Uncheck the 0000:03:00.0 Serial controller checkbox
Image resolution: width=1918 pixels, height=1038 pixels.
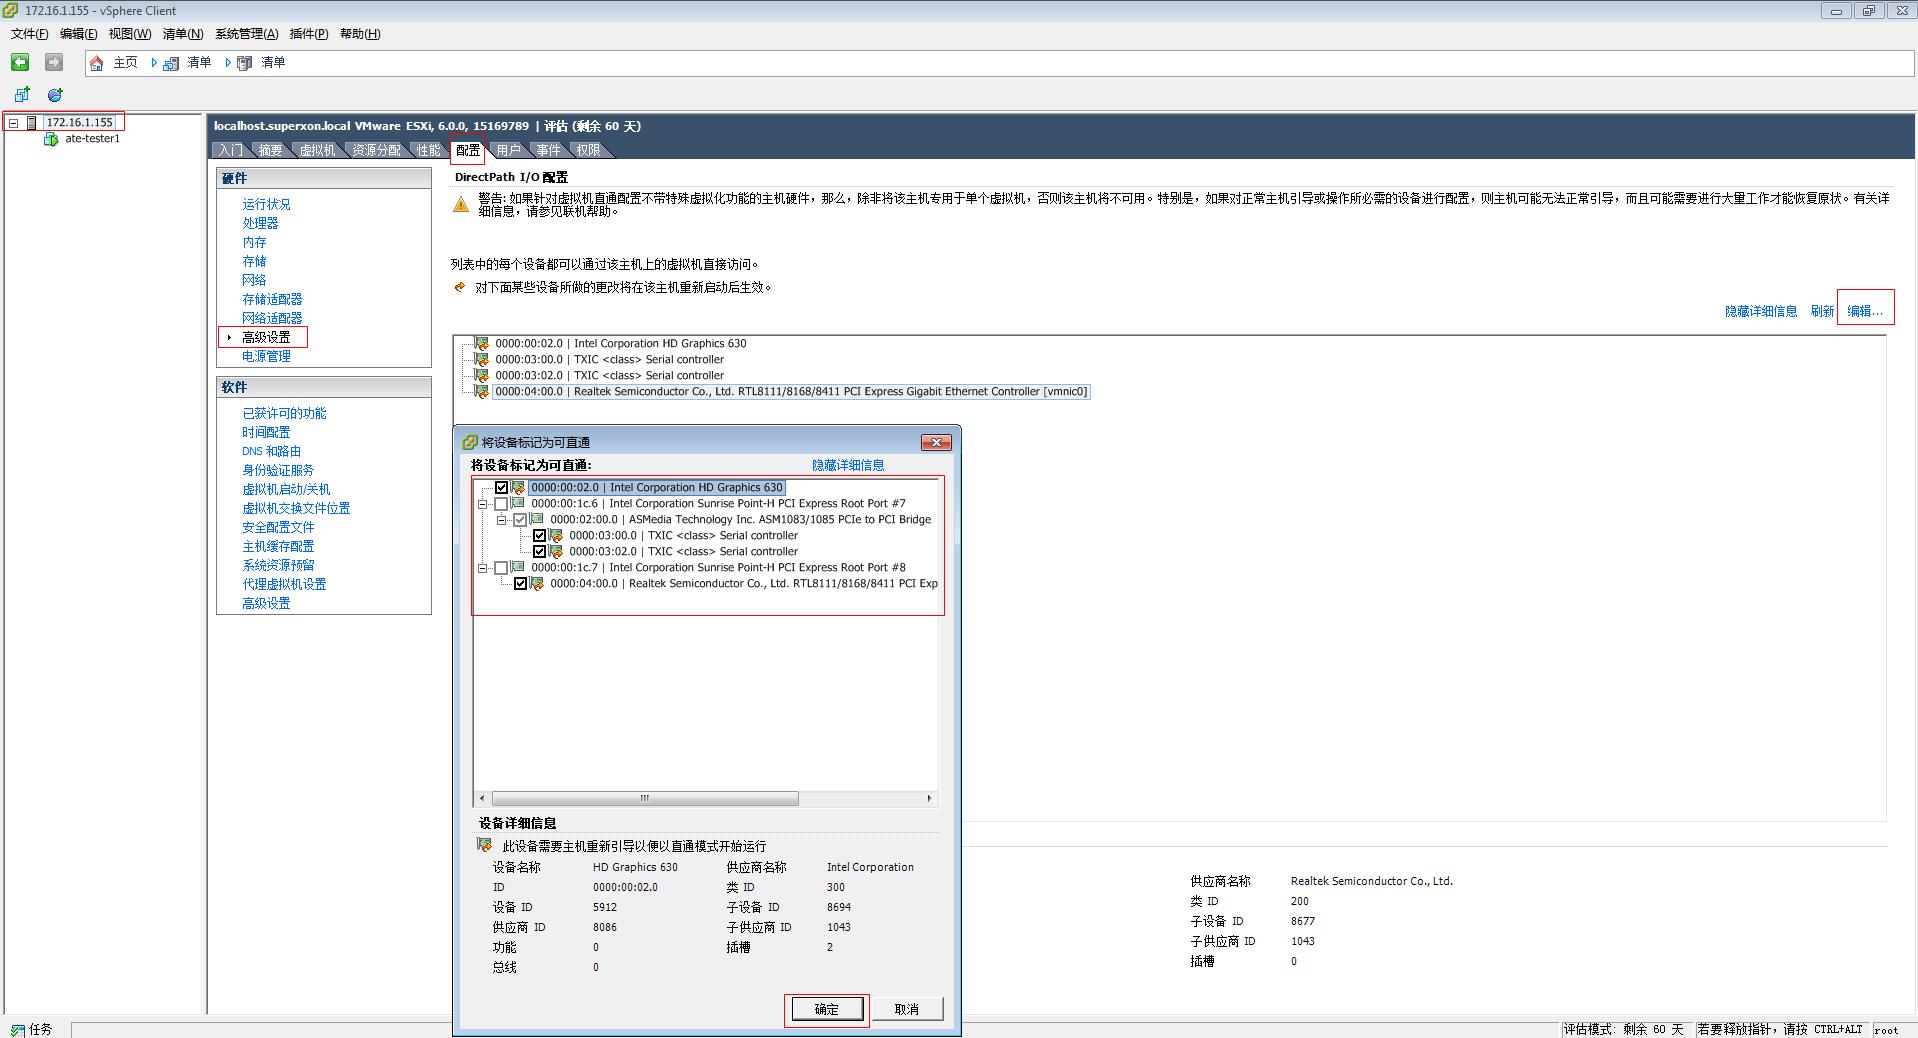point(539,536)
